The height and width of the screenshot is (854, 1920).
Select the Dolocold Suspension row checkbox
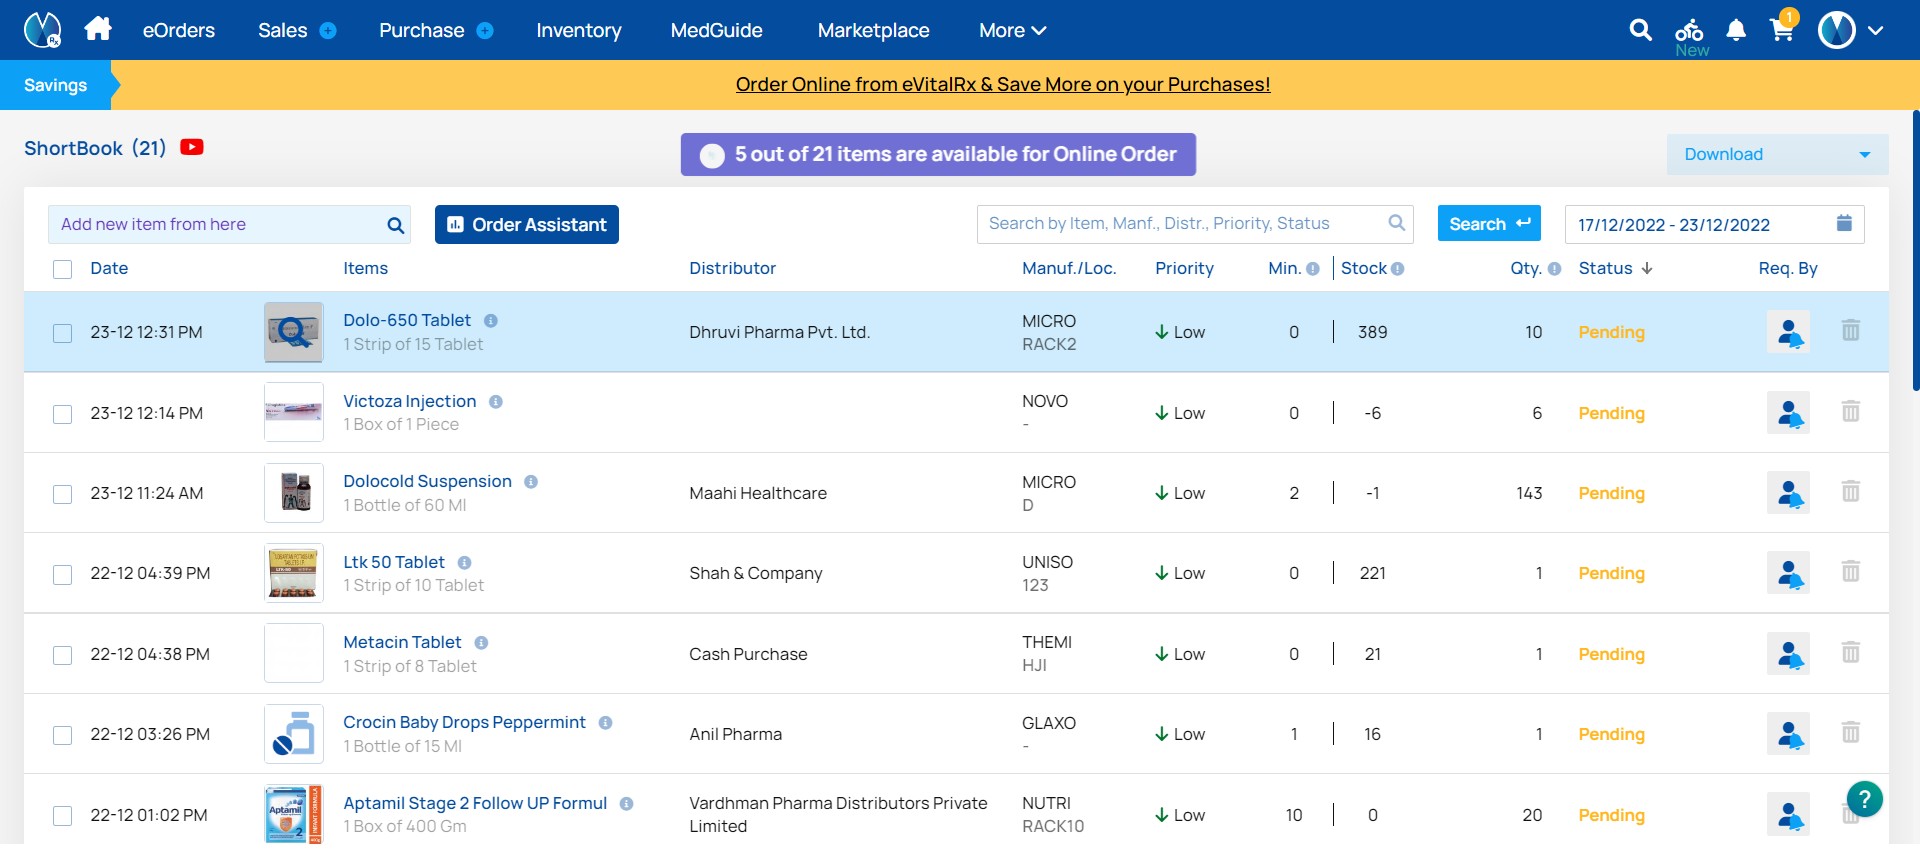[x=62, y=494]
